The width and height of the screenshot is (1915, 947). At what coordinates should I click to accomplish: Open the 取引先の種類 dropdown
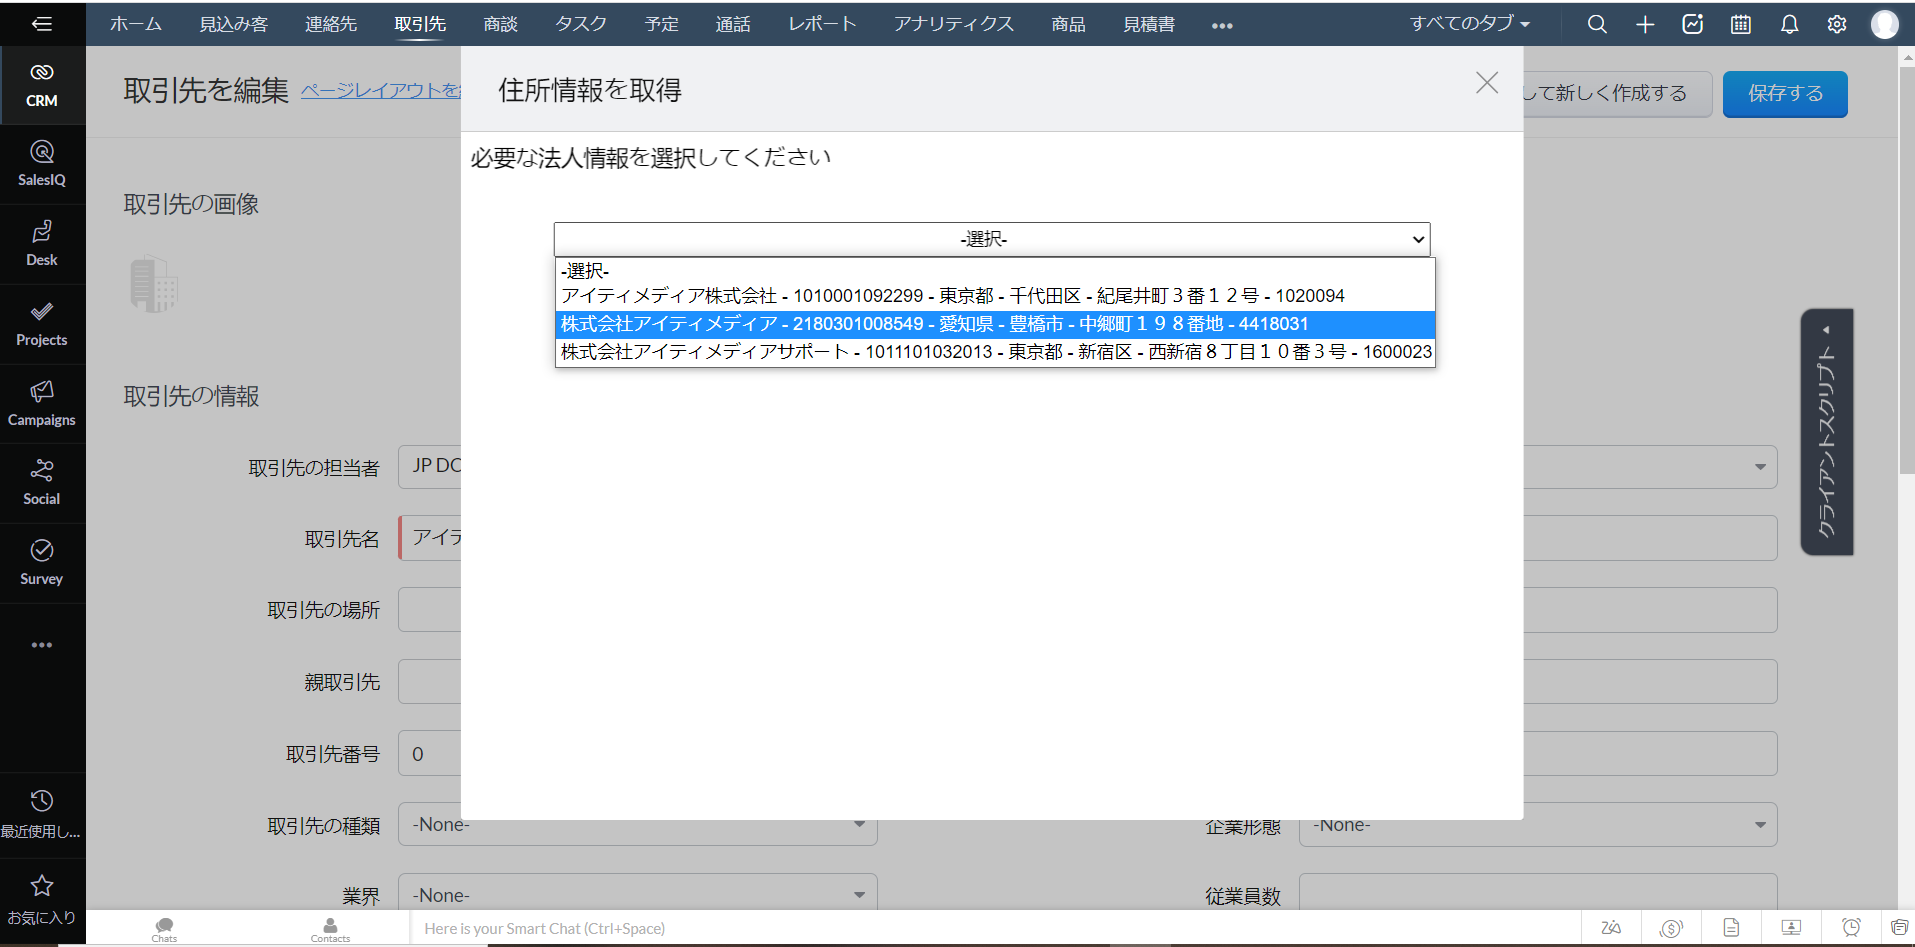point(638,825)
